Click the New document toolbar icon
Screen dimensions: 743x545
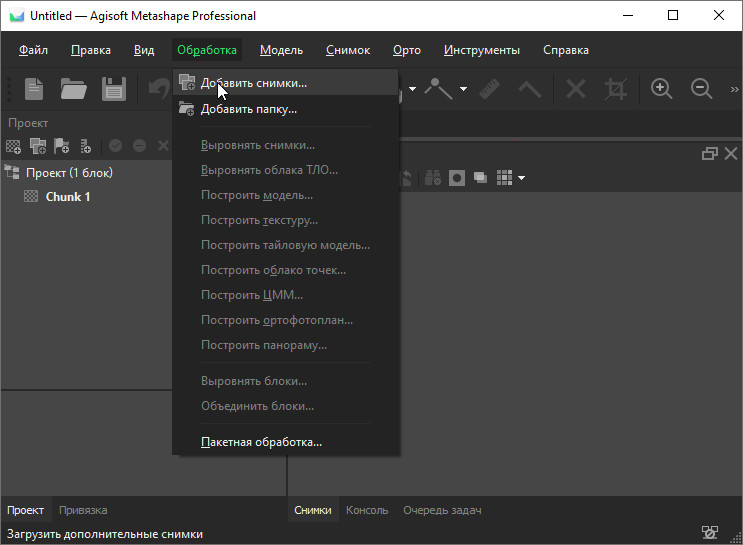[x=34, y=88]
